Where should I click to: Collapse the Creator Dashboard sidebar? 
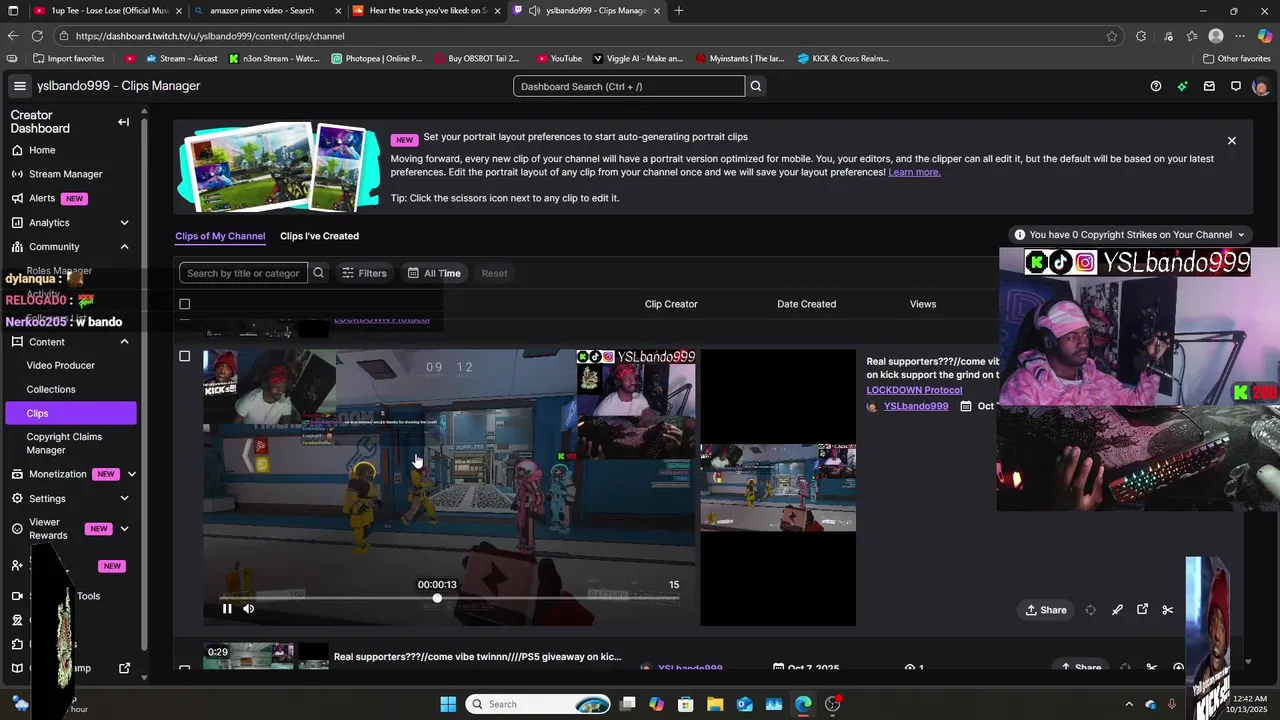pyautogui.click(x=123, y=122)
